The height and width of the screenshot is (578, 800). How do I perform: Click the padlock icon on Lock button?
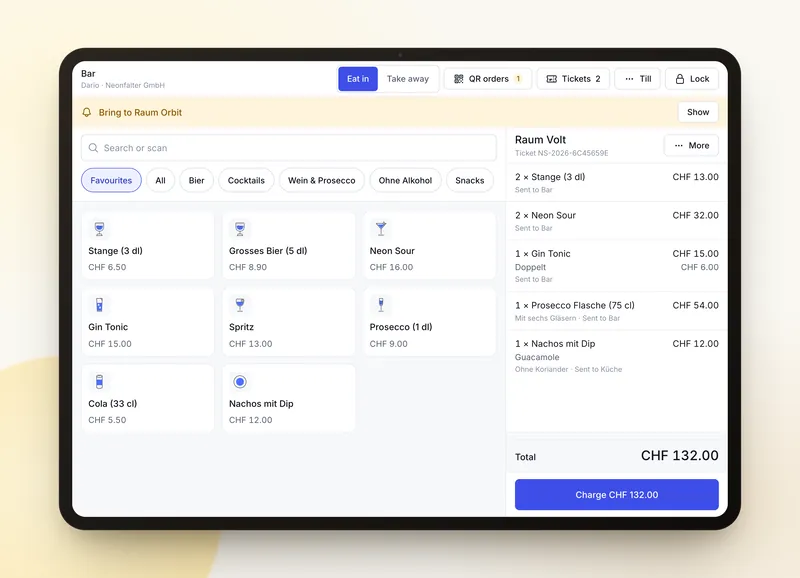pyautogui.click(x=680, y=79)
